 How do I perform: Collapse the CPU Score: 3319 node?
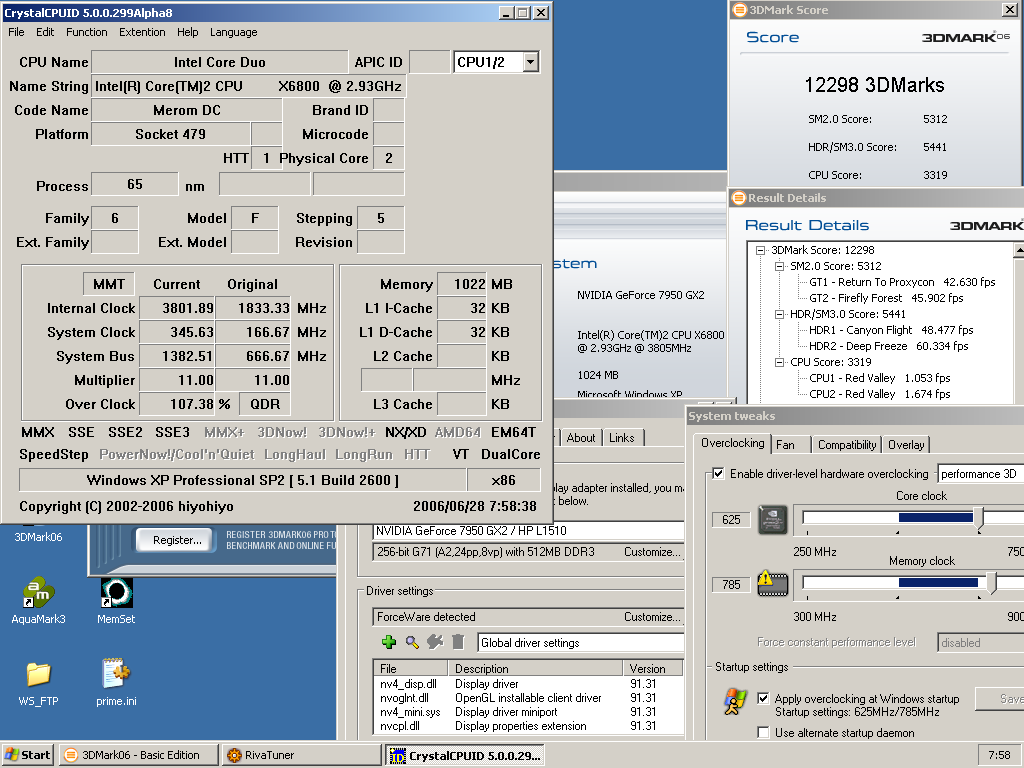779,362
